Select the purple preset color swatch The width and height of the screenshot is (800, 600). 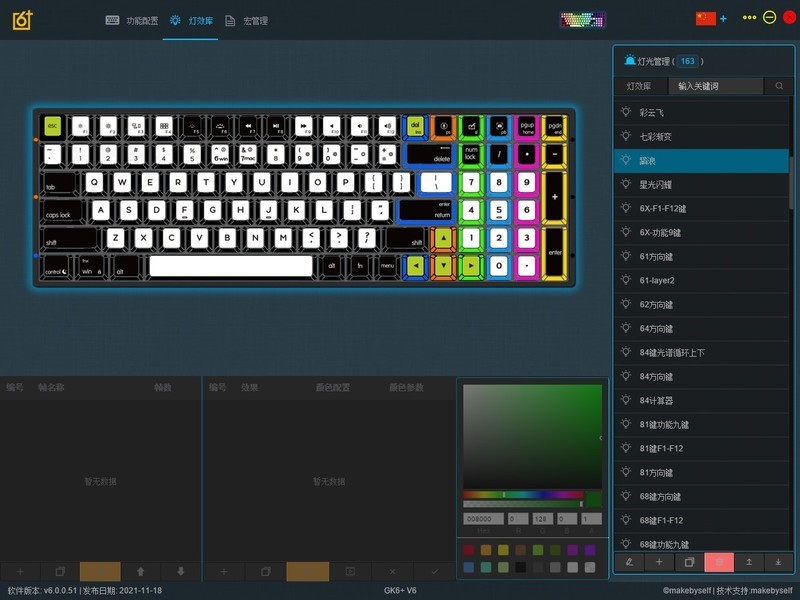(x=573, y=550)
